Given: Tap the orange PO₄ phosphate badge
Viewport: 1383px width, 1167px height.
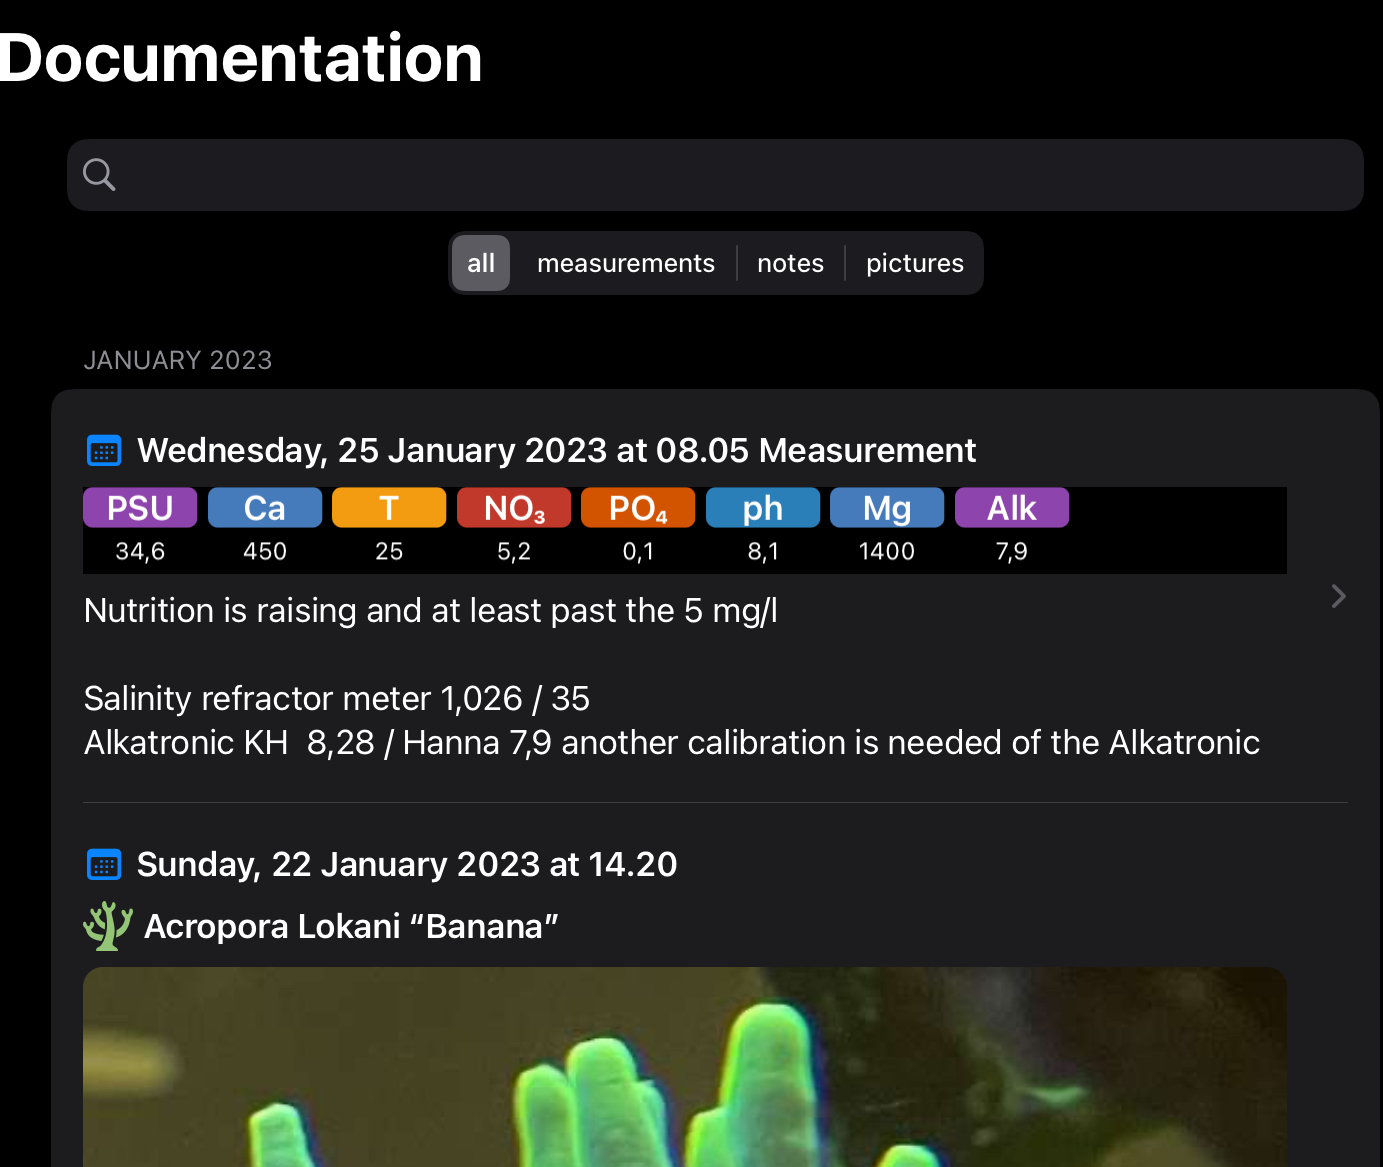Looking at the screenshot, I should pos(638,508).
